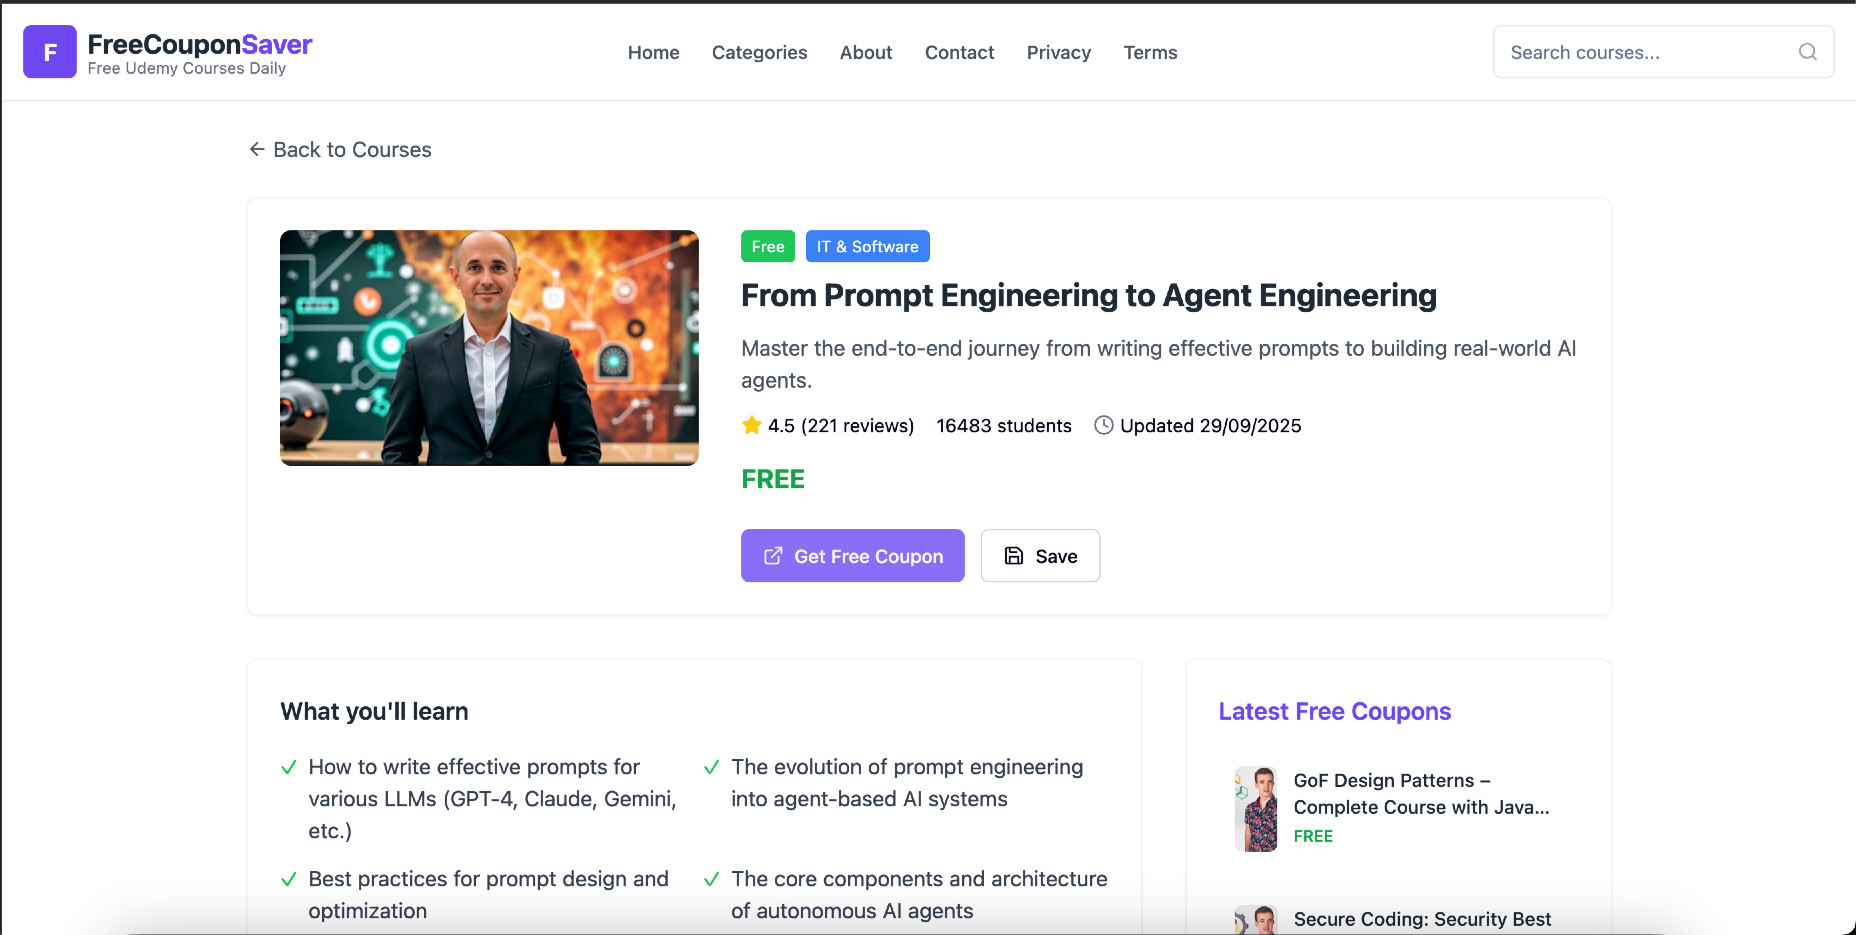Open the course instructor thumbnail image
1856x935 pixels.
tap(489, 348)
